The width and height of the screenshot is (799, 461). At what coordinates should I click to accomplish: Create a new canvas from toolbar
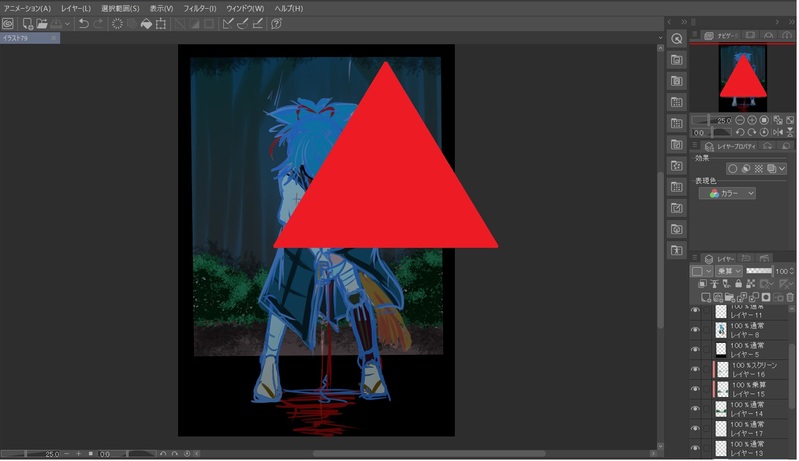click(x=28, y=23)
